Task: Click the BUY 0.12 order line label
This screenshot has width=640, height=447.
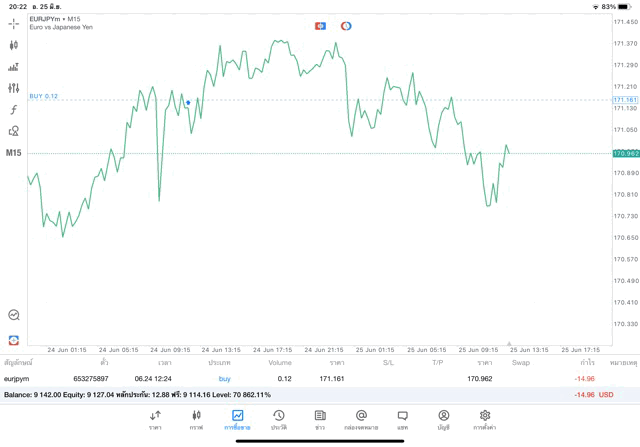Action: click(44, 96)
